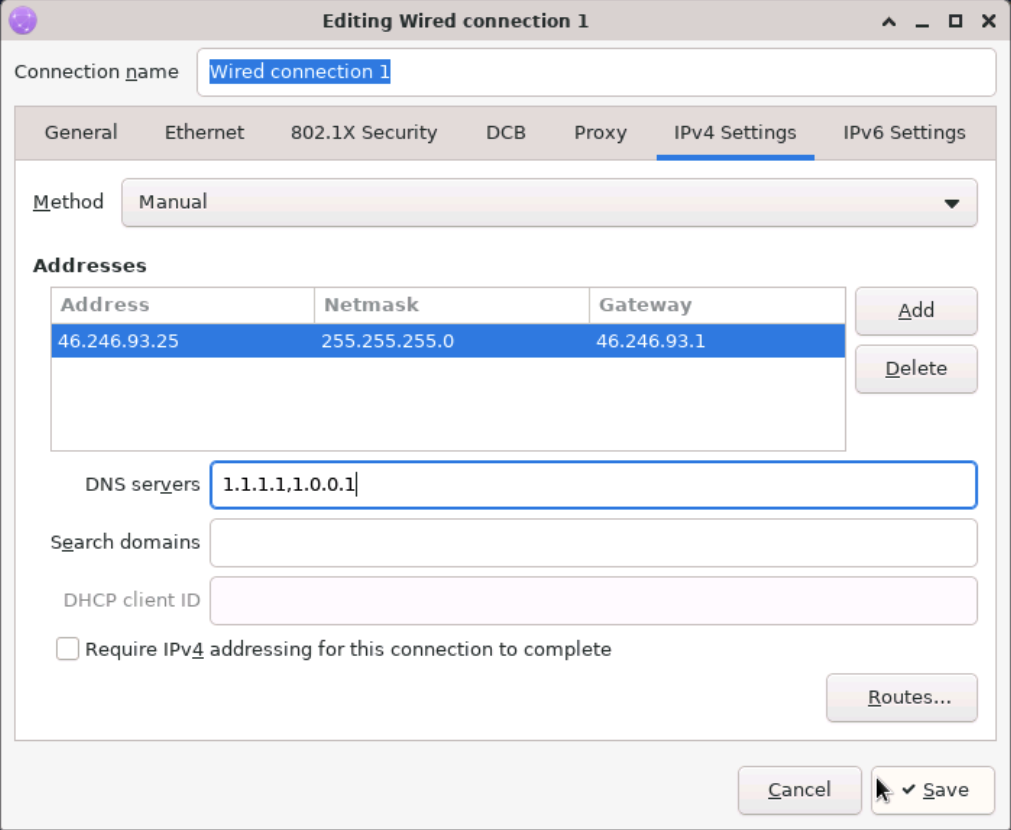Delete the selected address entry
The image size is (1011, 830).
click(915, 368)
